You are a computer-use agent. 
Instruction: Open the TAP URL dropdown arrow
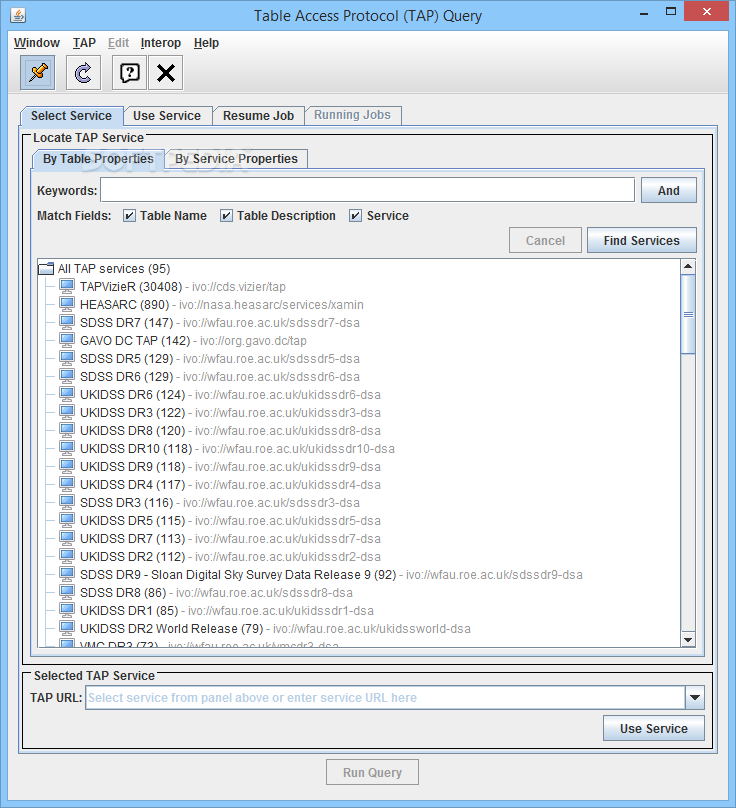(x=695, y=698)
